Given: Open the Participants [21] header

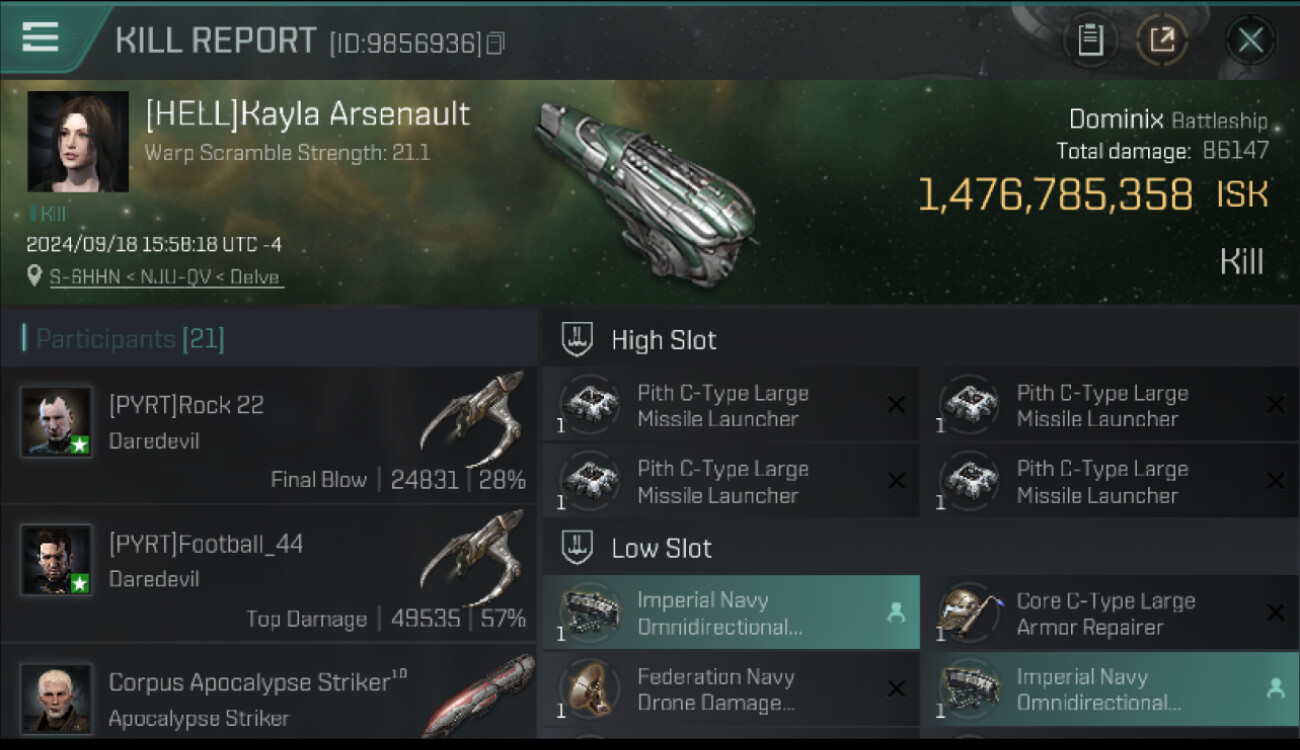Looking at the screenshot, I should [130, 339].
